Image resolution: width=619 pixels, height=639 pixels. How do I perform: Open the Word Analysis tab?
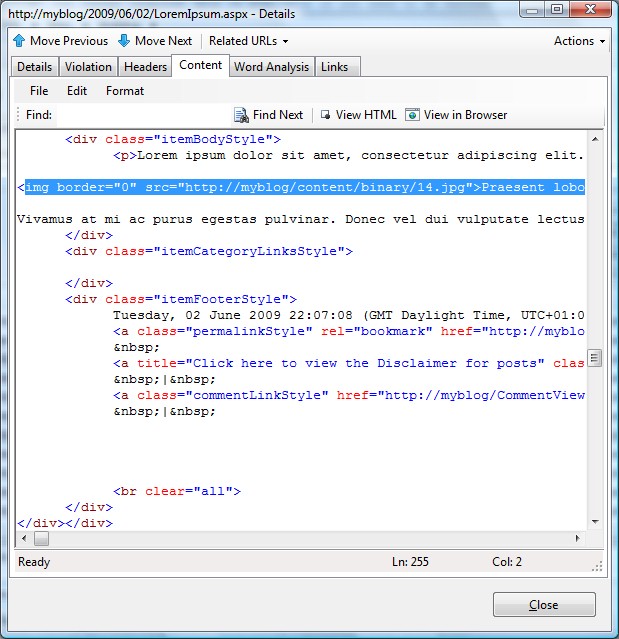[271, 67]
